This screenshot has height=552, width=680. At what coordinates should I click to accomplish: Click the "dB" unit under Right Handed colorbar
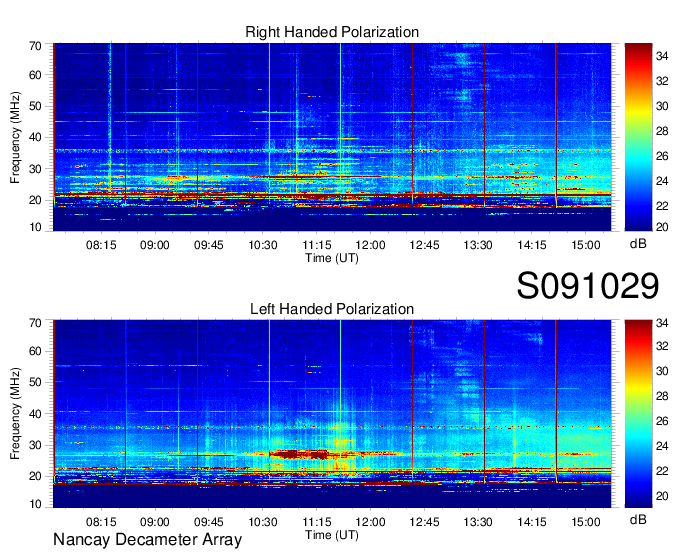coord(638,244)
